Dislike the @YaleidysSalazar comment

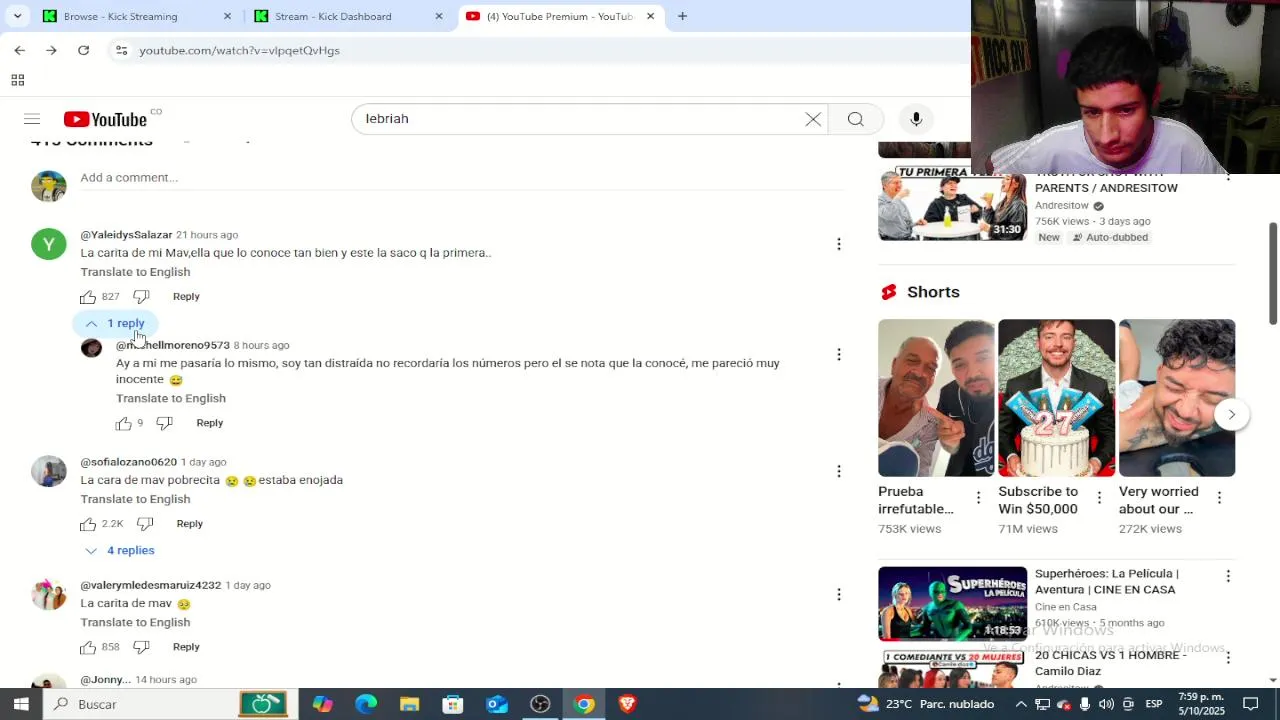coord(141,297)
